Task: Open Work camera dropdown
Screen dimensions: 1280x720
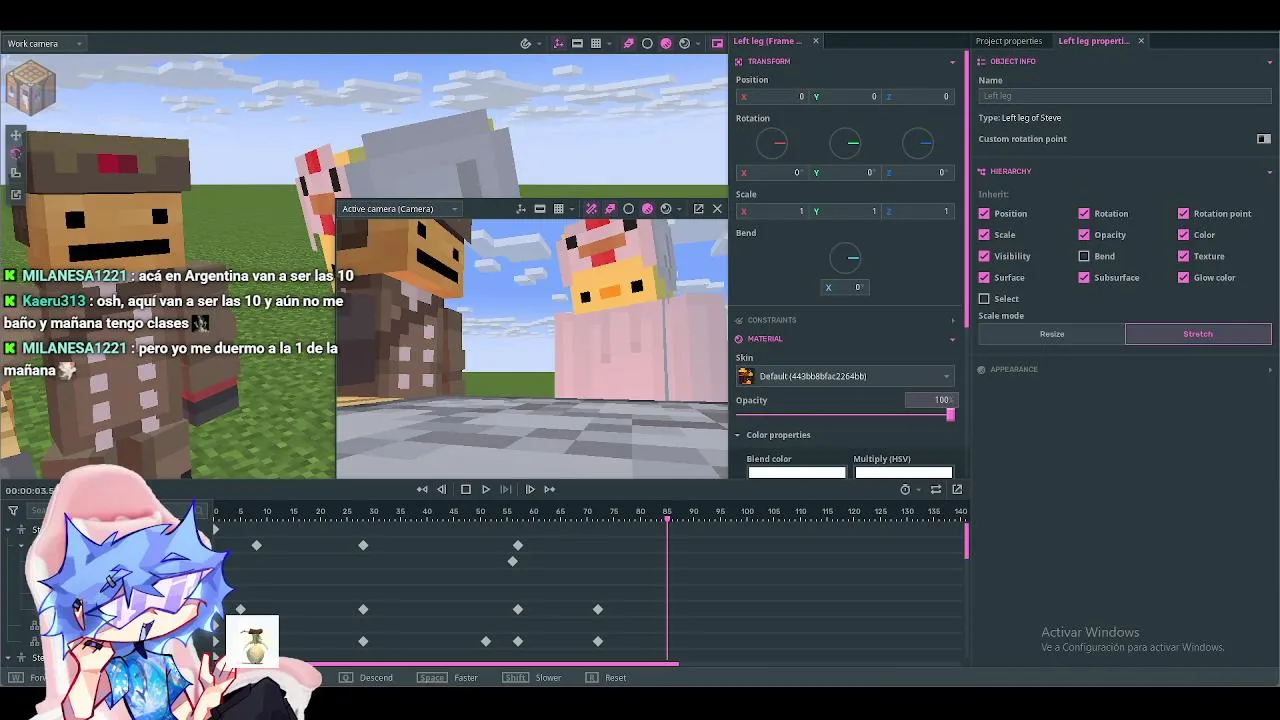Action: click(x=44, y=43)
